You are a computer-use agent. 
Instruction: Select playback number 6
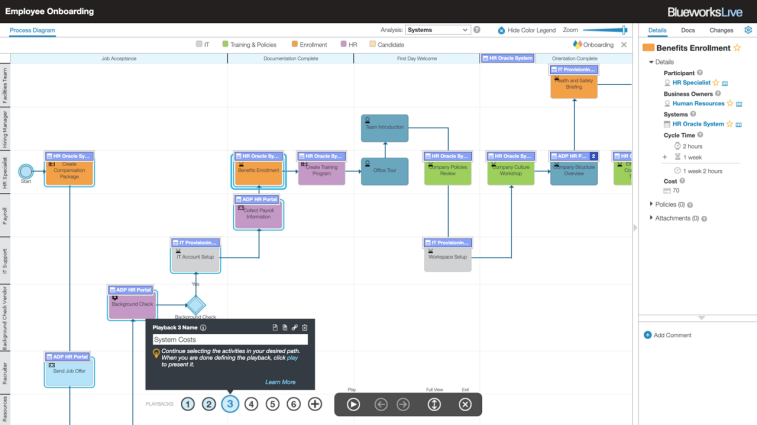[x=294, y=404]
